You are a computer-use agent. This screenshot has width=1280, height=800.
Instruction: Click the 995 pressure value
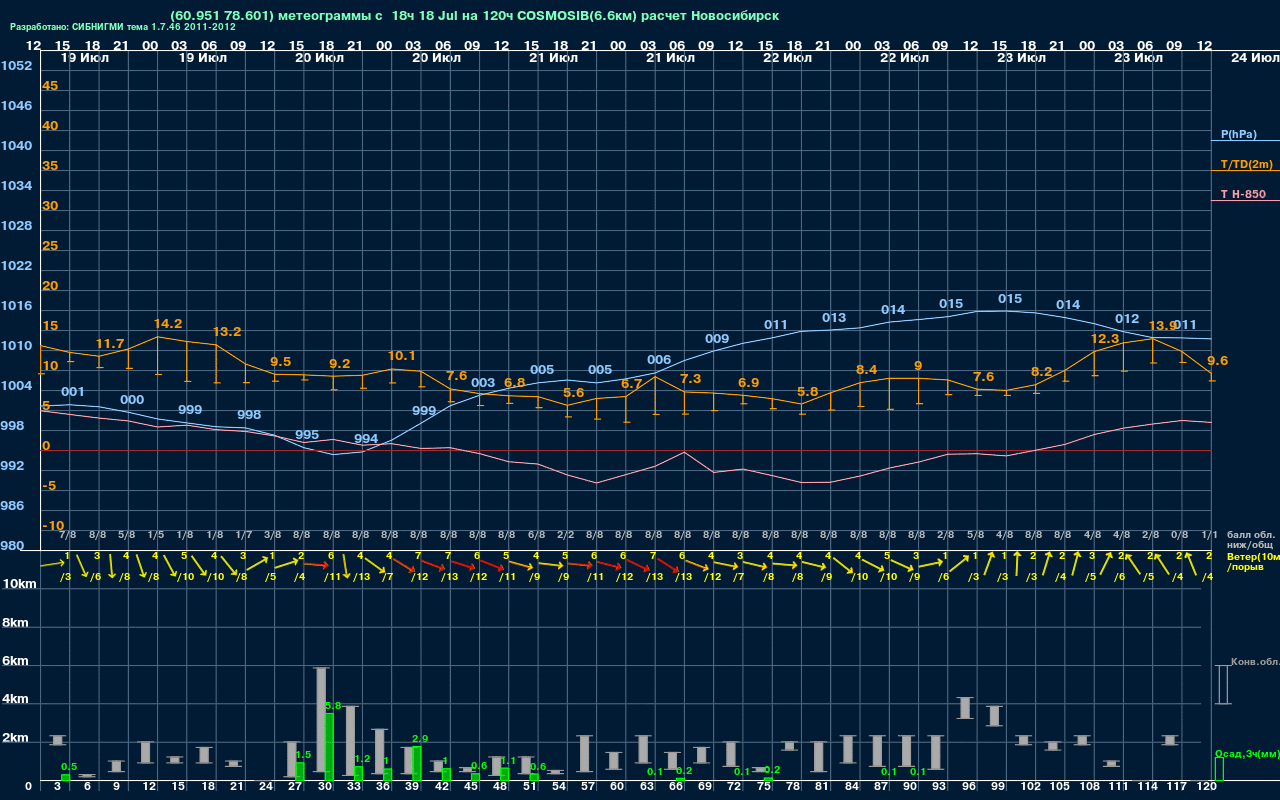coord(307,435)
